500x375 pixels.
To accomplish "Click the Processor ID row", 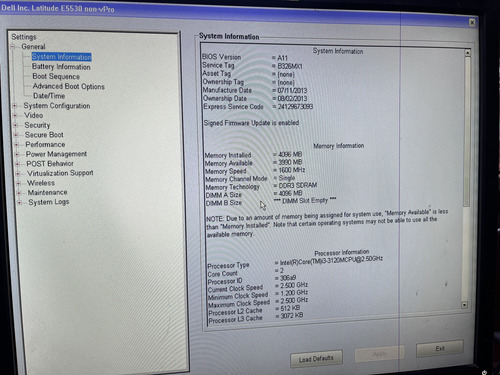I will [x=252, y=280].
